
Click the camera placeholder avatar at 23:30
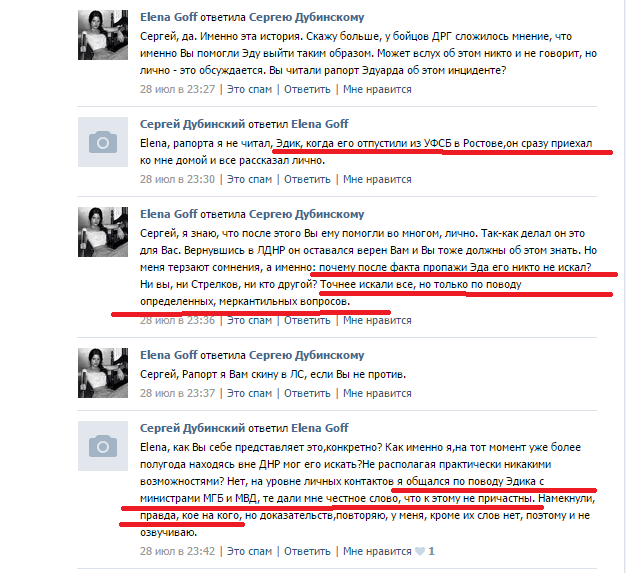(103, 142)
